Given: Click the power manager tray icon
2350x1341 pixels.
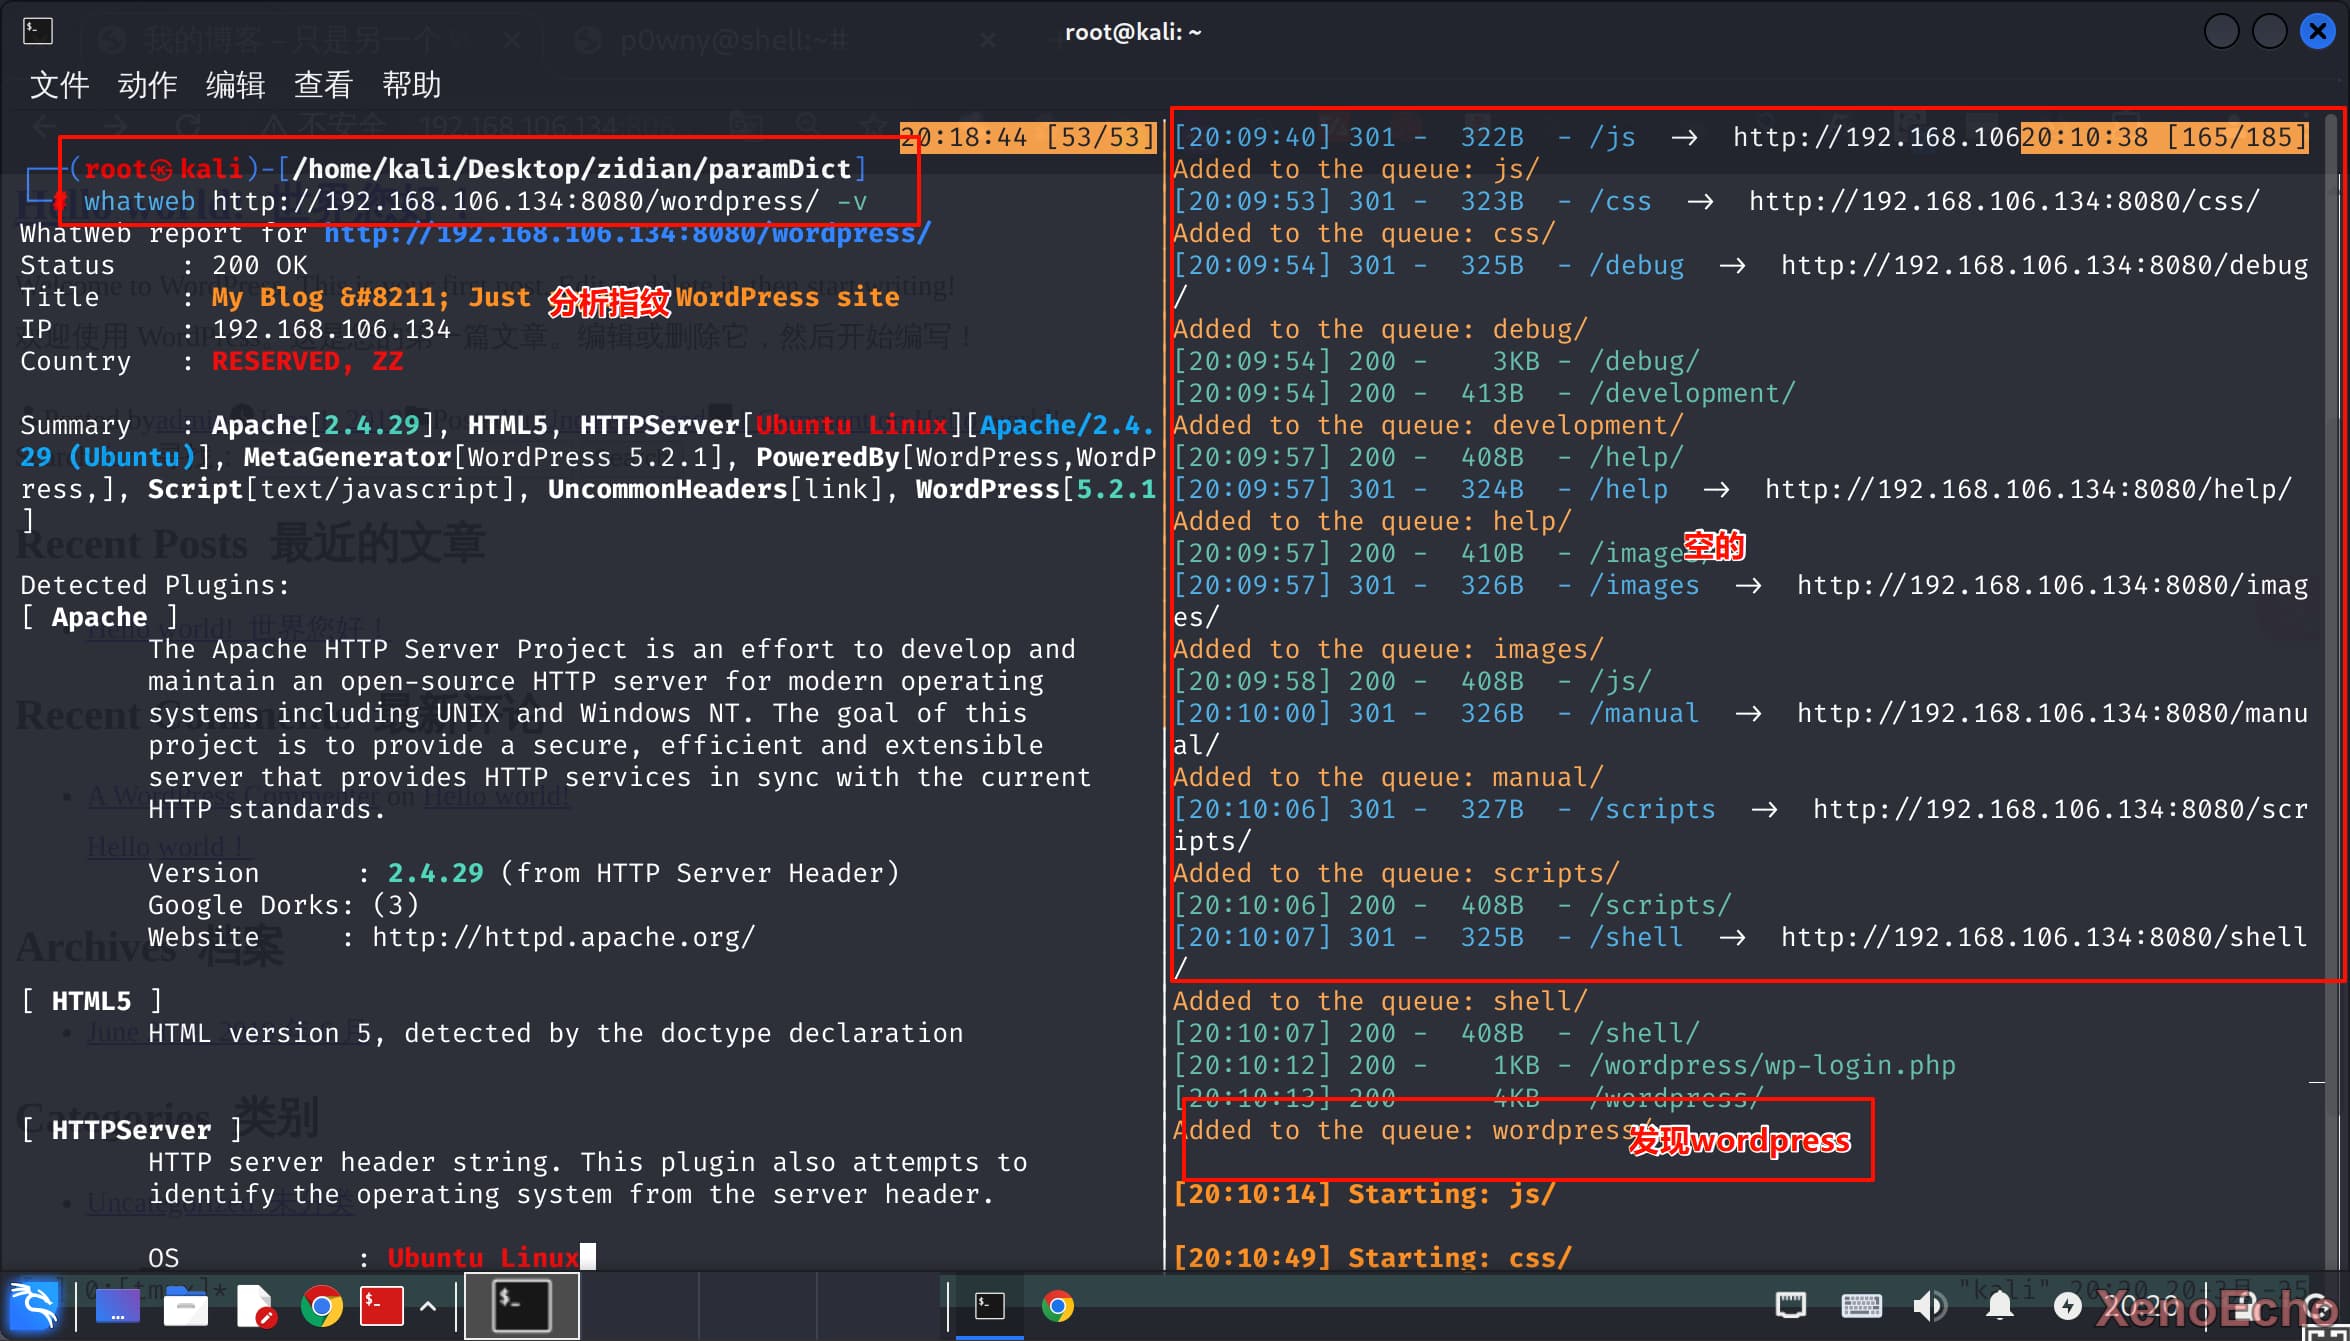Looking at the screenshot, I should click(2067, 1306).
